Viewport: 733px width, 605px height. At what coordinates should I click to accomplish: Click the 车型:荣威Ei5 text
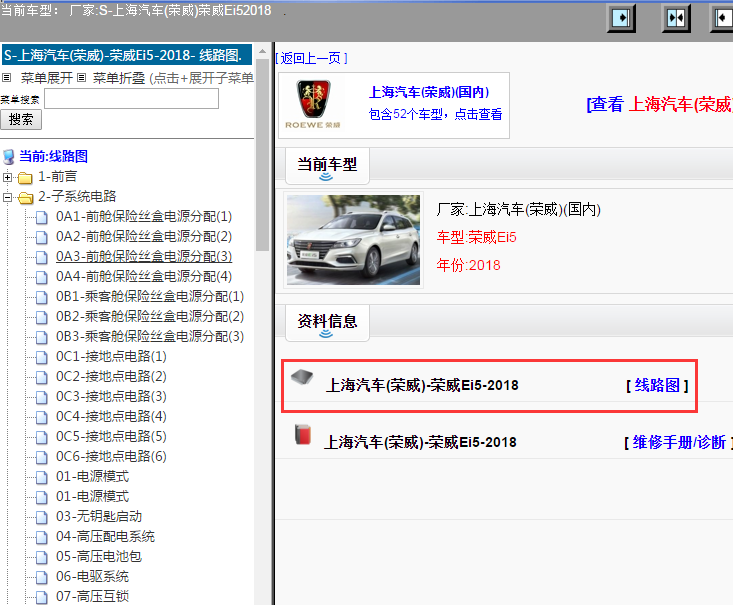pos(476,238)
